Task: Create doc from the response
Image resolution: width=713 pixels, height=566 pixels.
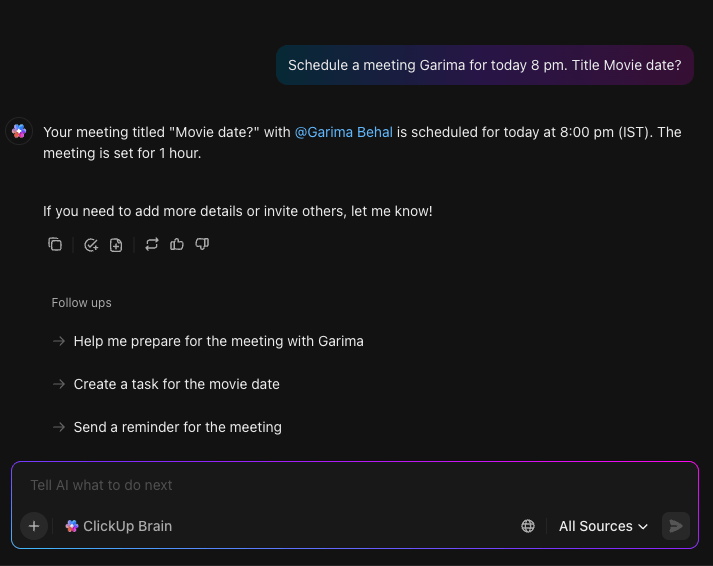Action: (116, 245)
